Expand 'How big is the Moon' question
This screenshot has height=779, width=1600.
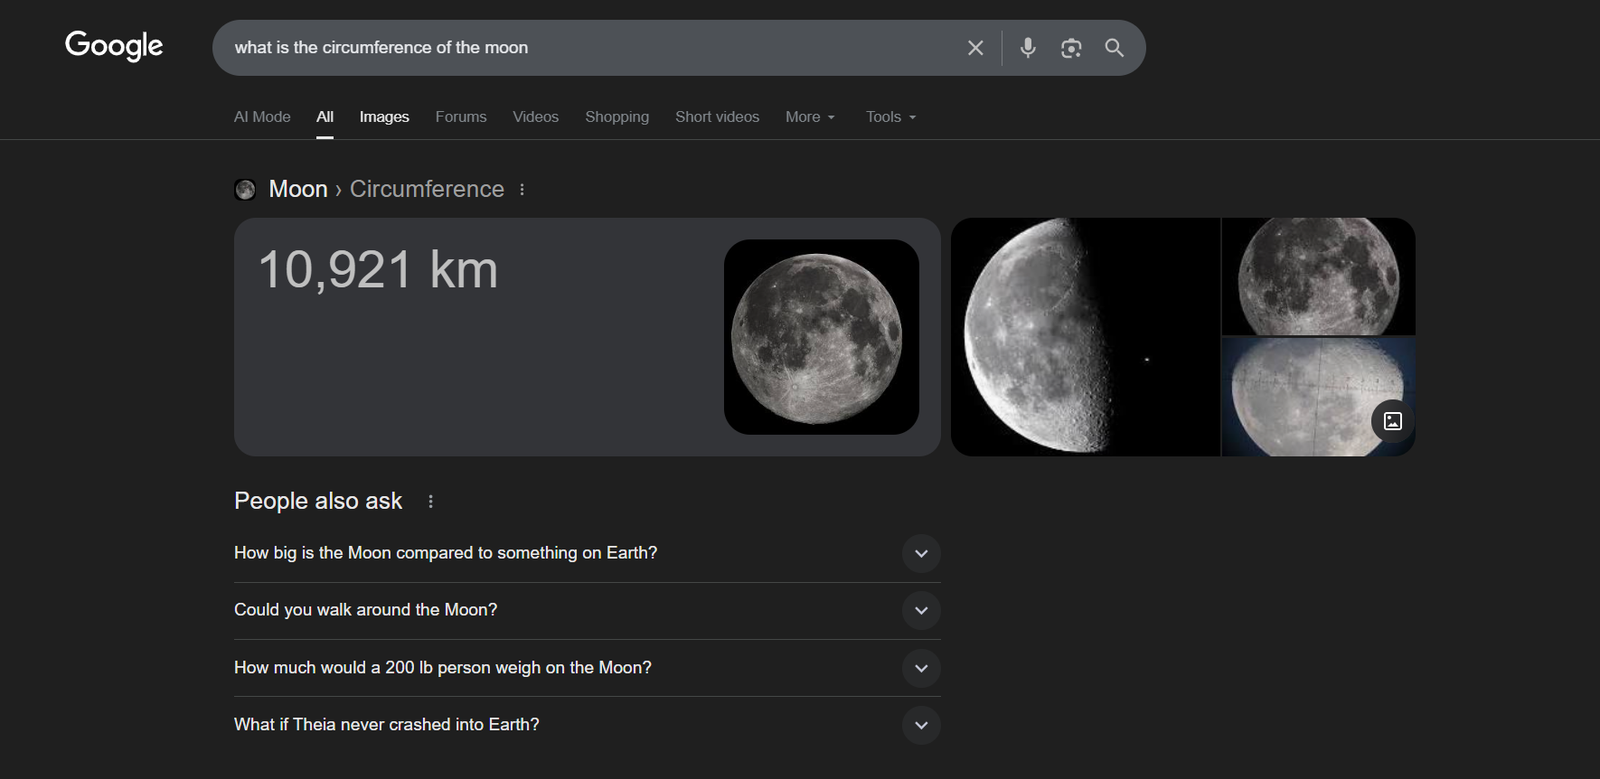(x=921, y=554)
